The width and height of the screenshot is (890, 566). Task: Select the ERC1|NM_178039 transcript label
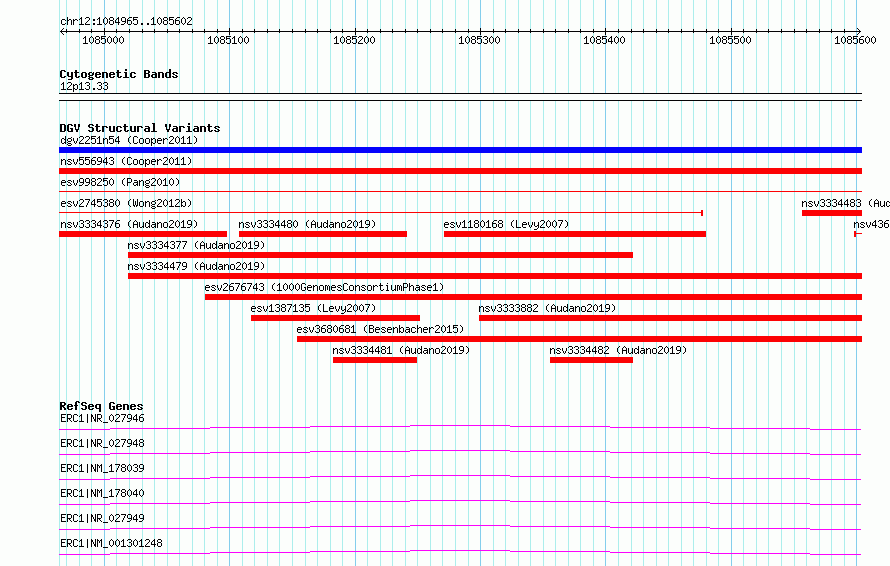coord(102,468)
